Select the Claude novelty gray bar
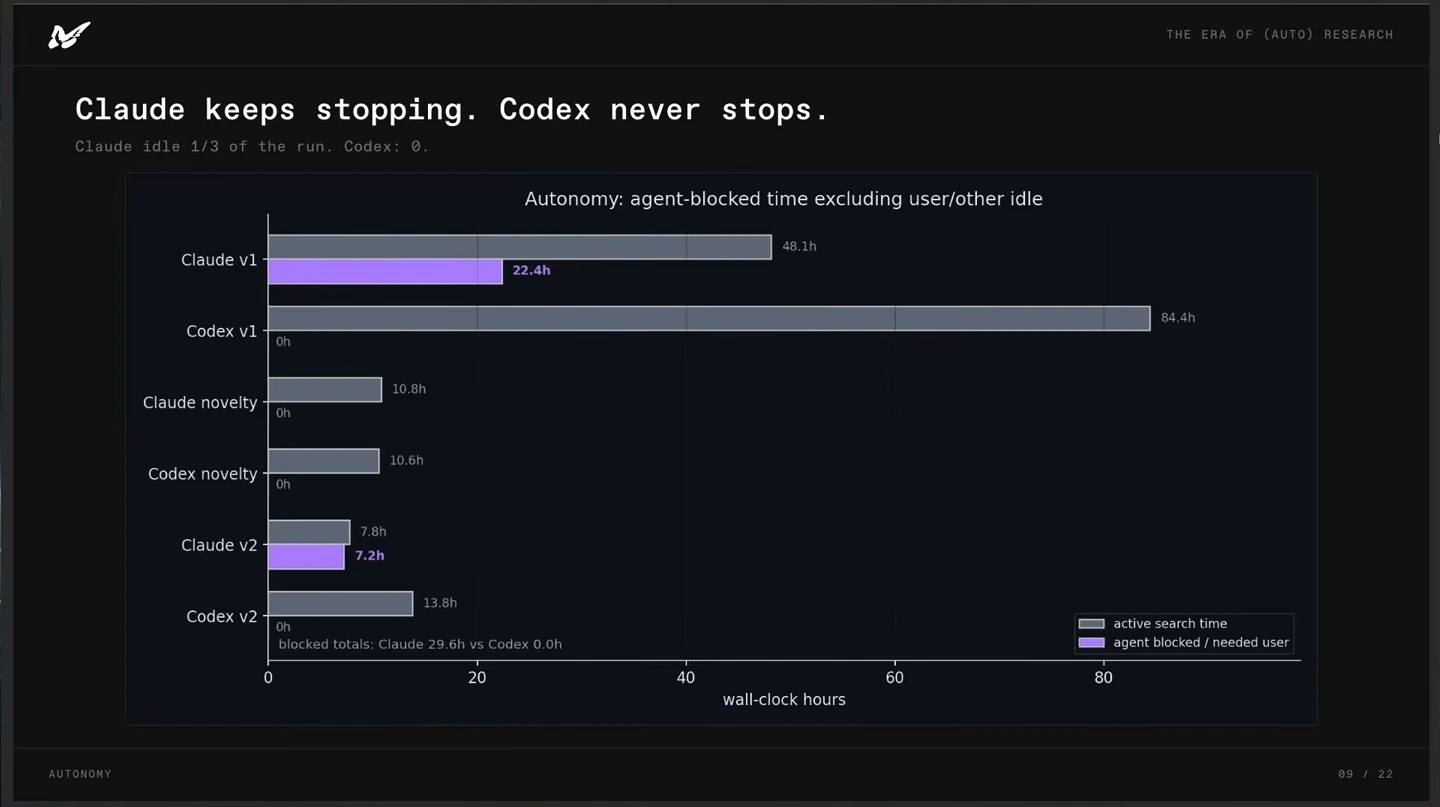Viewport: 1440px width, 807px height. (x=325, y=390)
